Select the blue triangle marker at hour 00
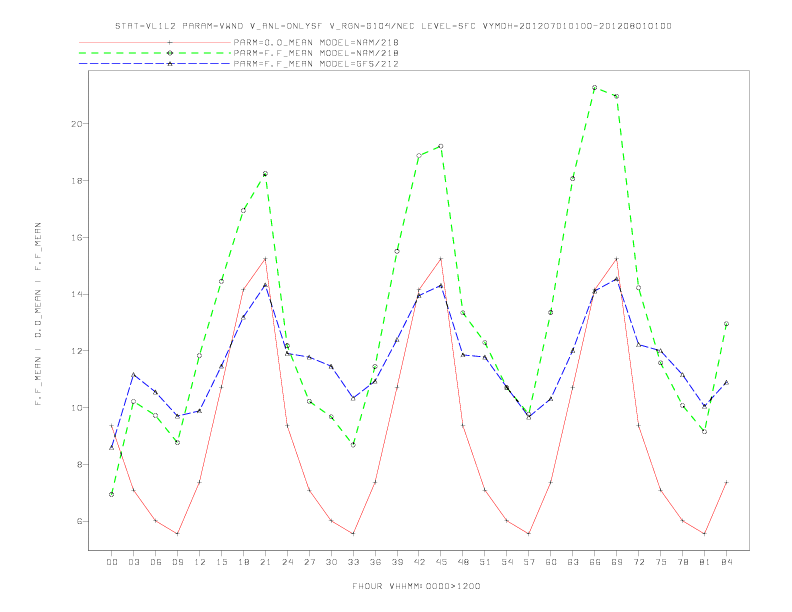 [x=112, y=447]
